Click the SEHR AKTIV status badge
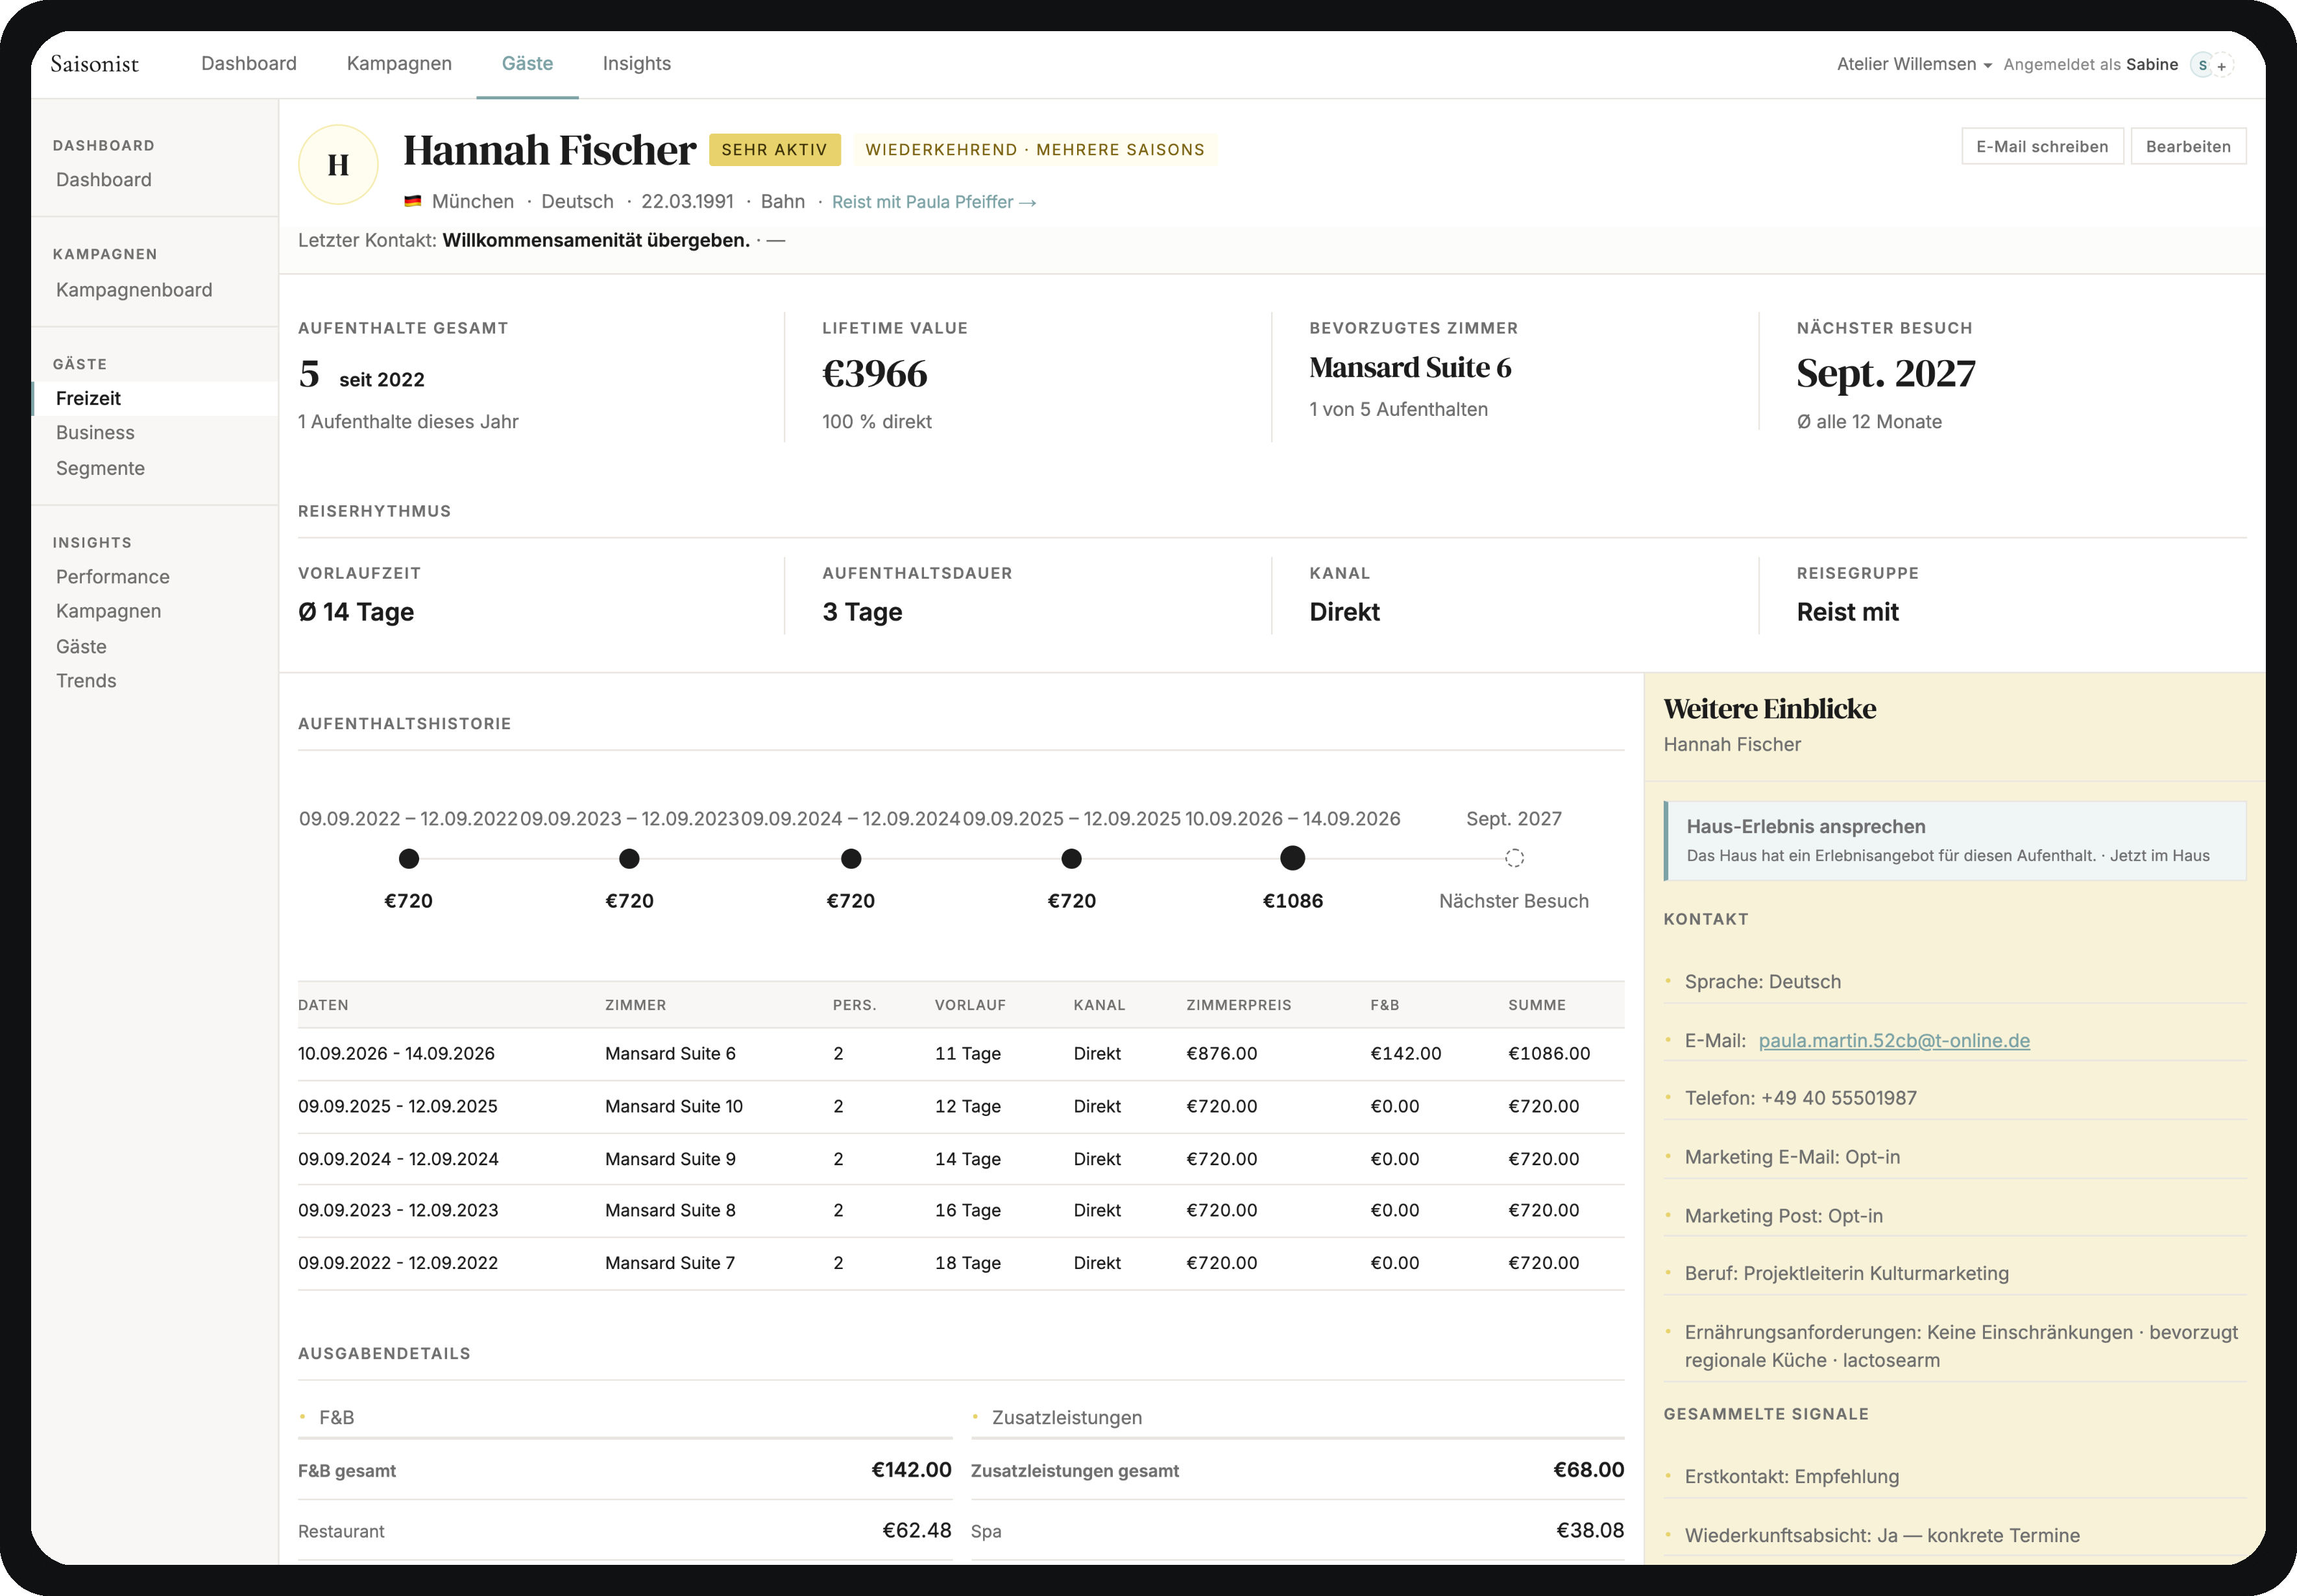 (775, 150)
